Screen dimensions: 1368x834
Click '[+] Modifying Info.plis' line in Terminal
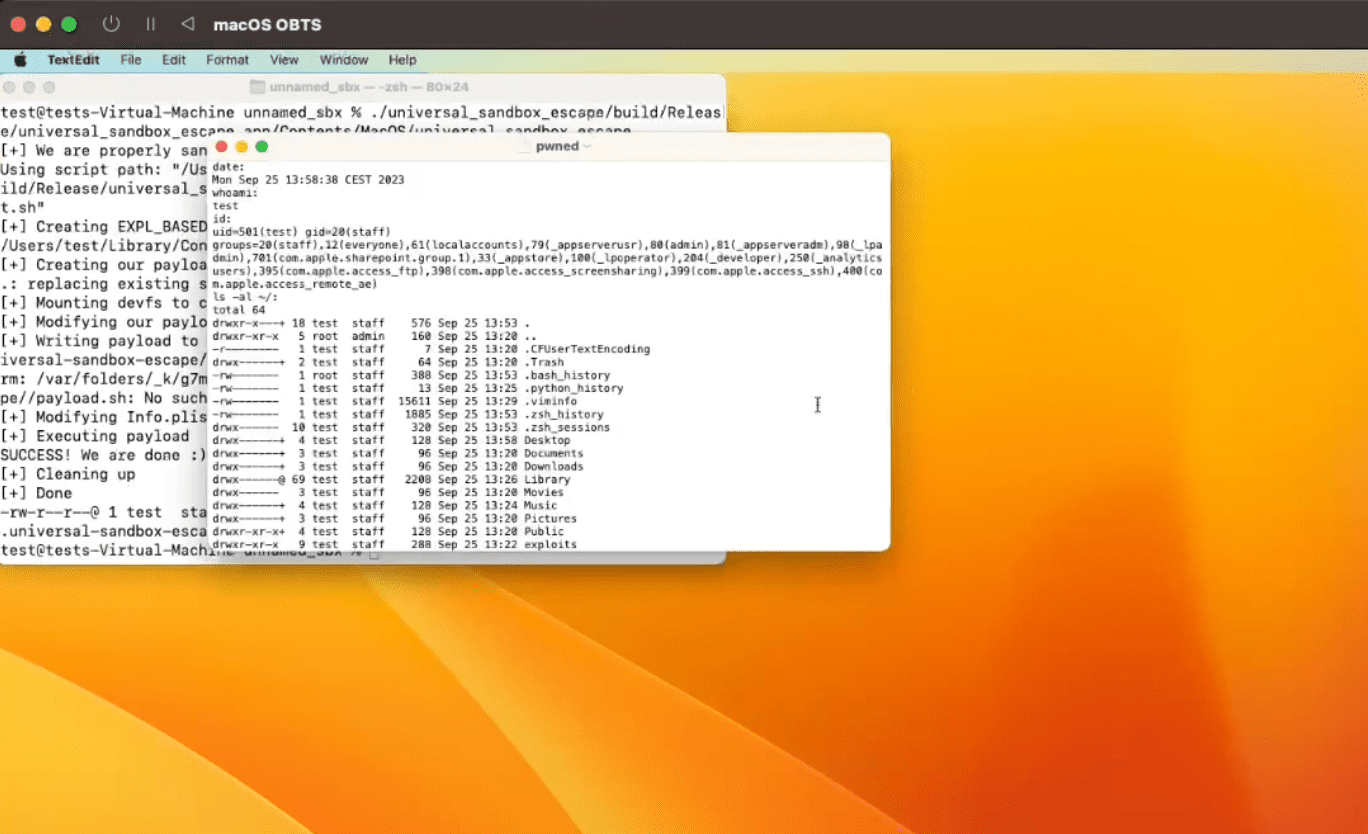(x=104, y=417)
